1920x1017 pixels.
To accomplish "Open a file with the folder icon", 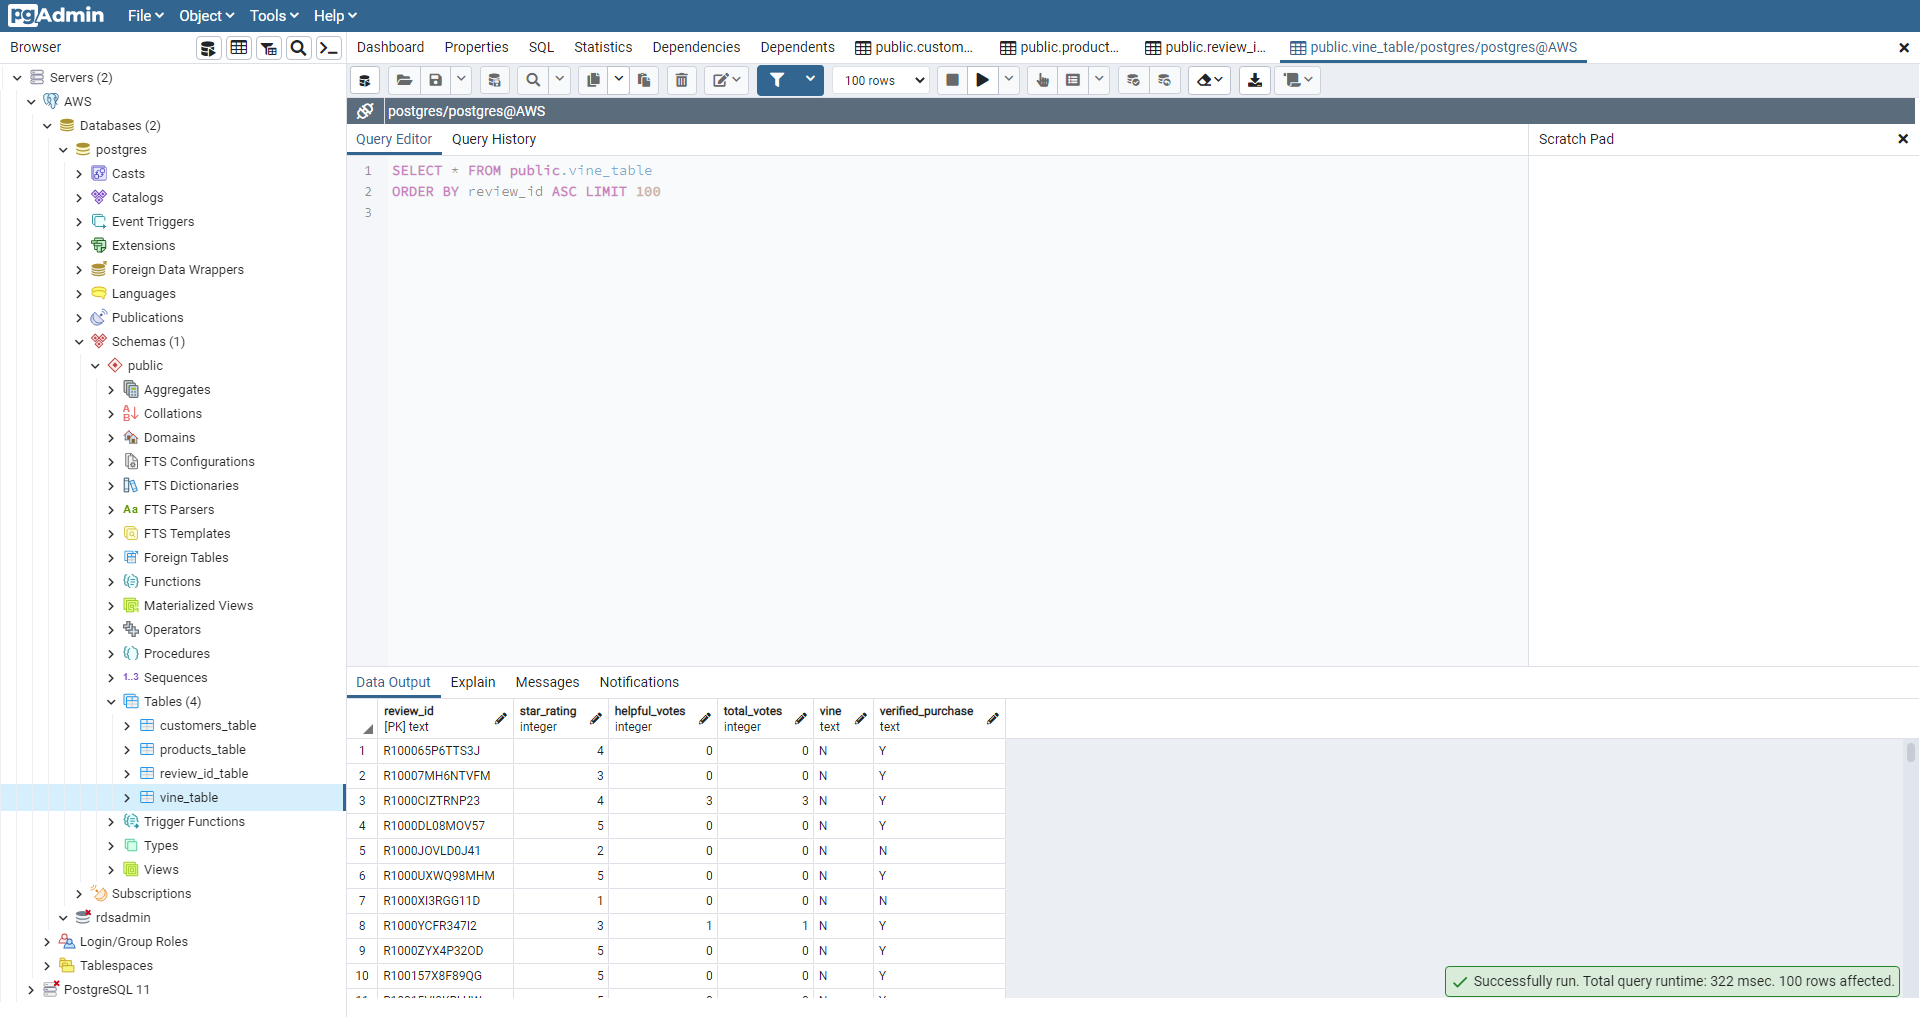I will click(x=404, y=80).
